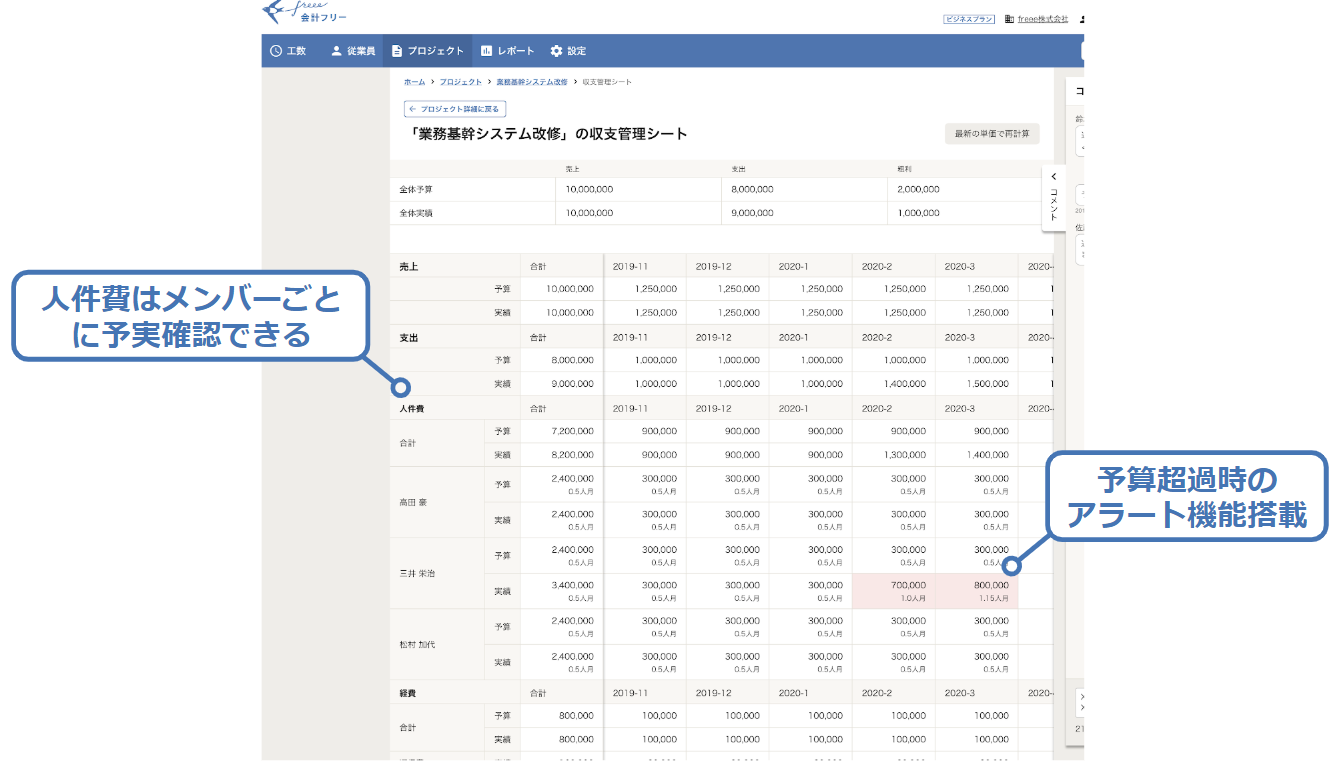Click the building icon beside freee株式会社
Viewport: 1336px width, 768px height.
(x=1009, y=18)
